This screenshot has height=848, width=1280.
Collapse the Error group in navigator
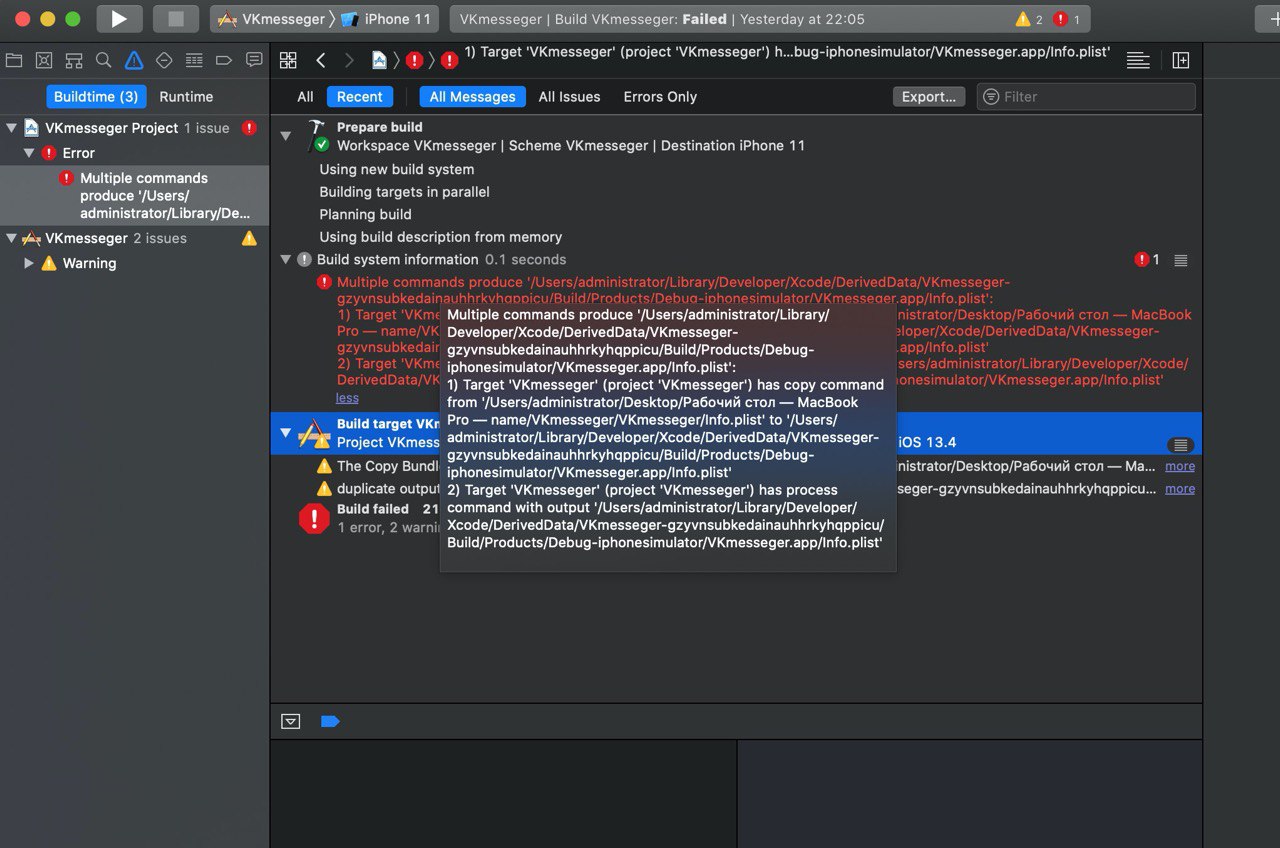(29, 153)
